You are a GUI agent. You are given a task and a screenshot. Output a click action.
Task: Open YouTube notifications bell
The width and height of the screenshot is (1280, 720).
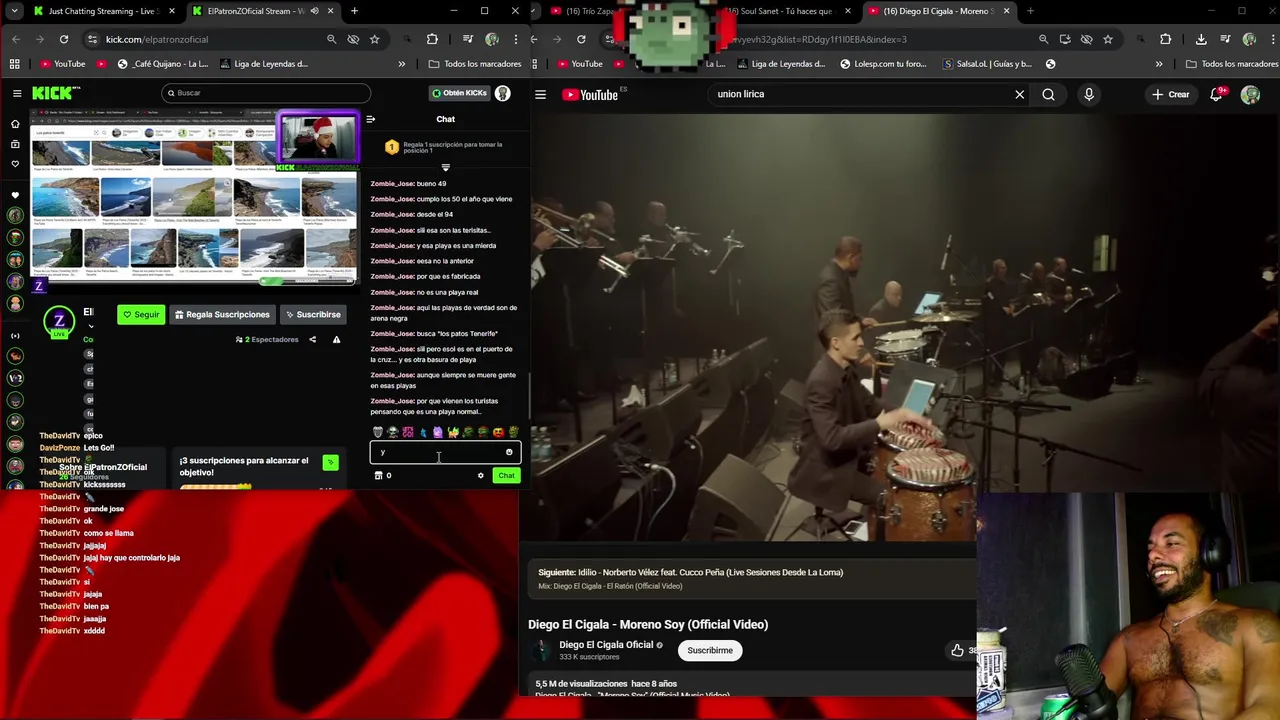click(x=1216, y=94)
